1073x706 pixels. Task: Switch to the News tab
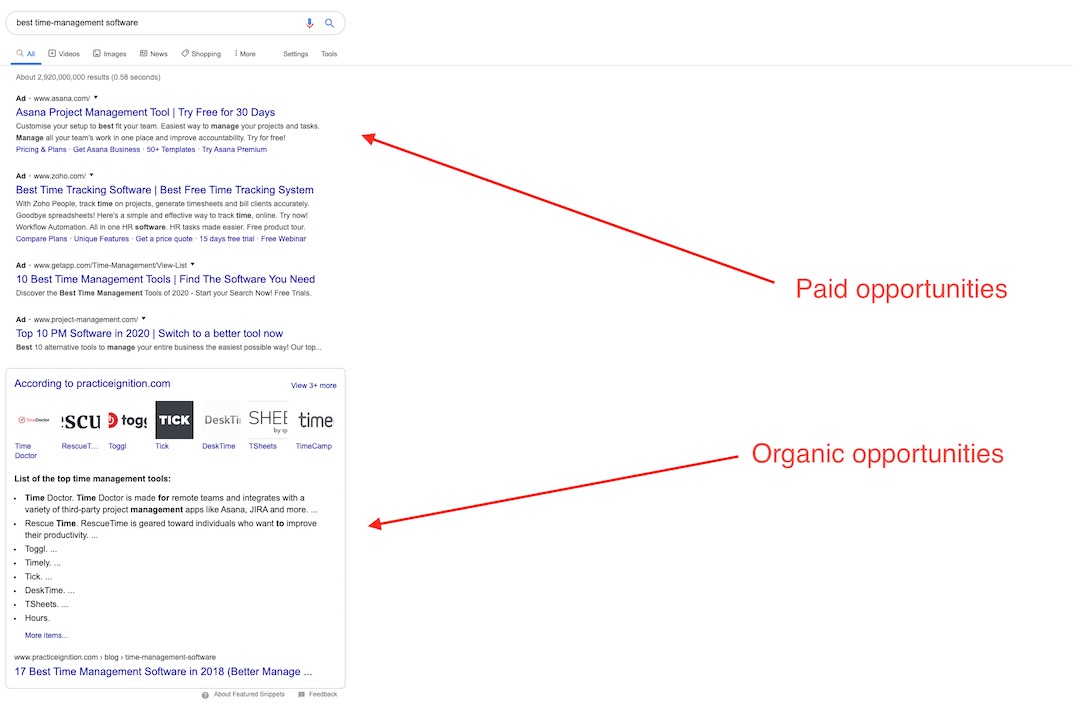point(153,53)
